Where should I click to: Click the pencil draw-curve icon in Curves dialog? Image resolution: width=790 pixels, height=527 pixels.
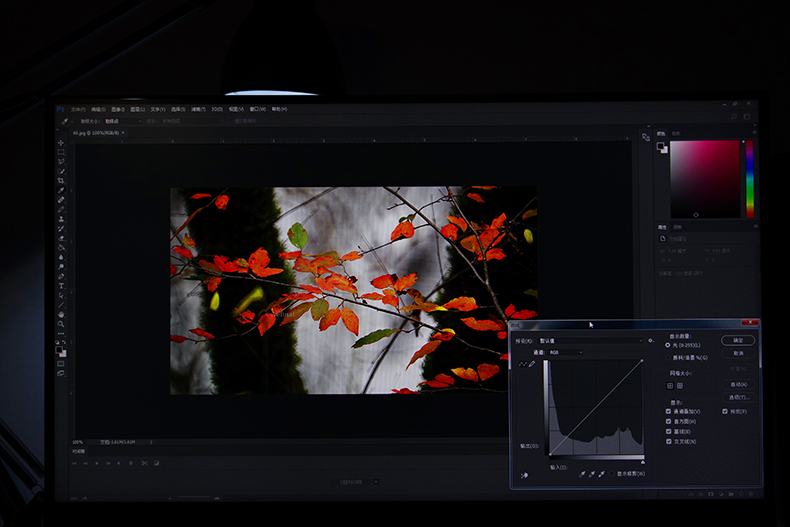click(x=532, y=363)
